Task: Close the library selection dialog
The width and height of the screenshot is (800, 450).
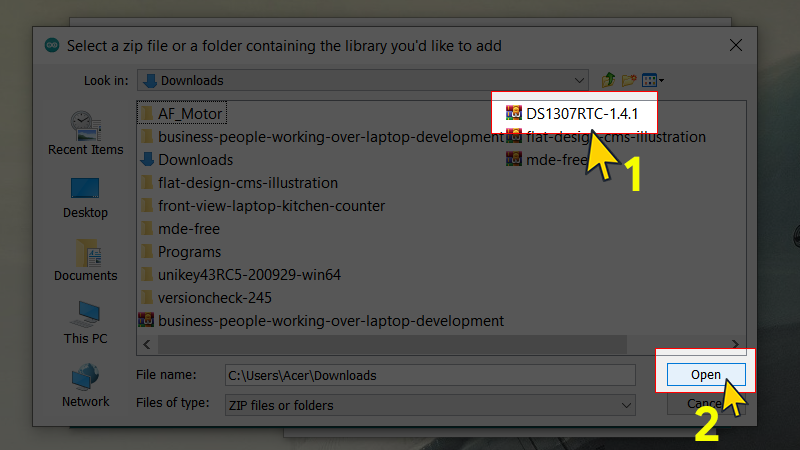Action: click(736, 45)
